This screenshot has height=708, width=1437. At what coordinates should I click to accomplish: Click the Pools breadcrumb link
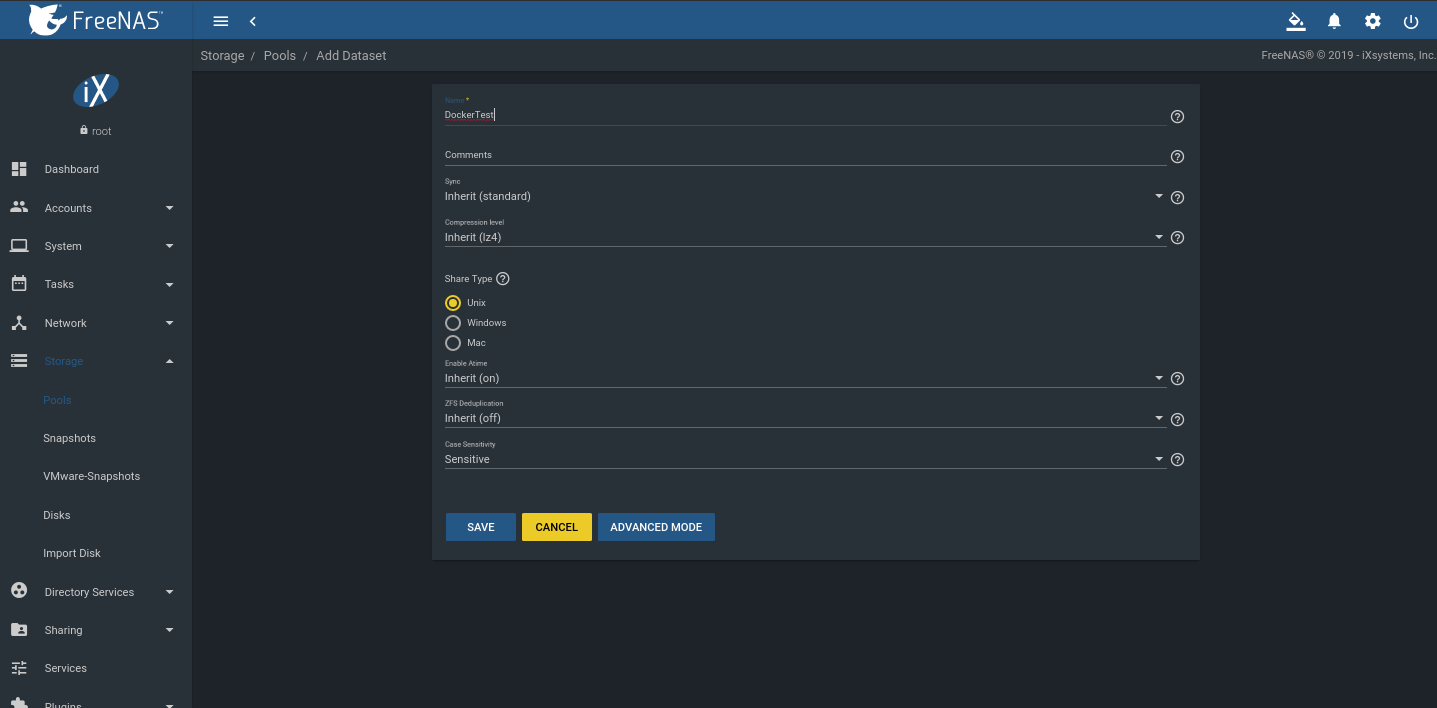click(280, 56)
